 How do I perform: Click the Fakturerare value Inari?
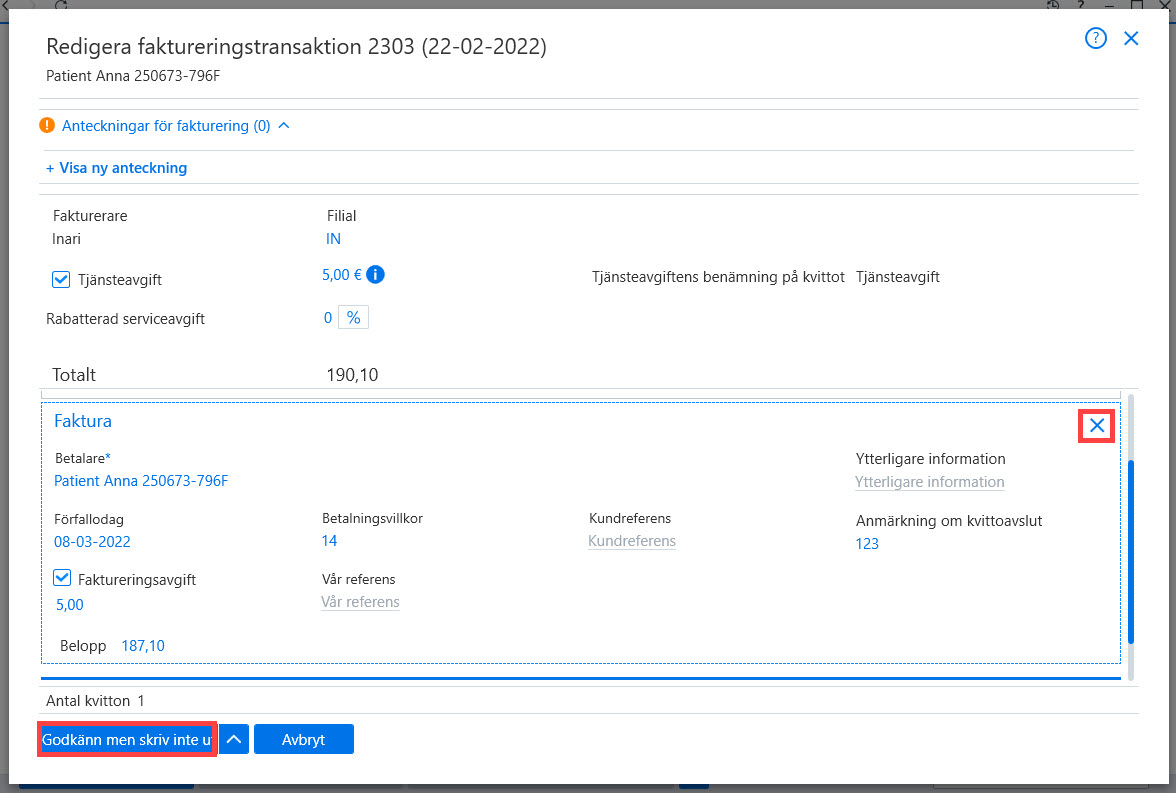67,239
